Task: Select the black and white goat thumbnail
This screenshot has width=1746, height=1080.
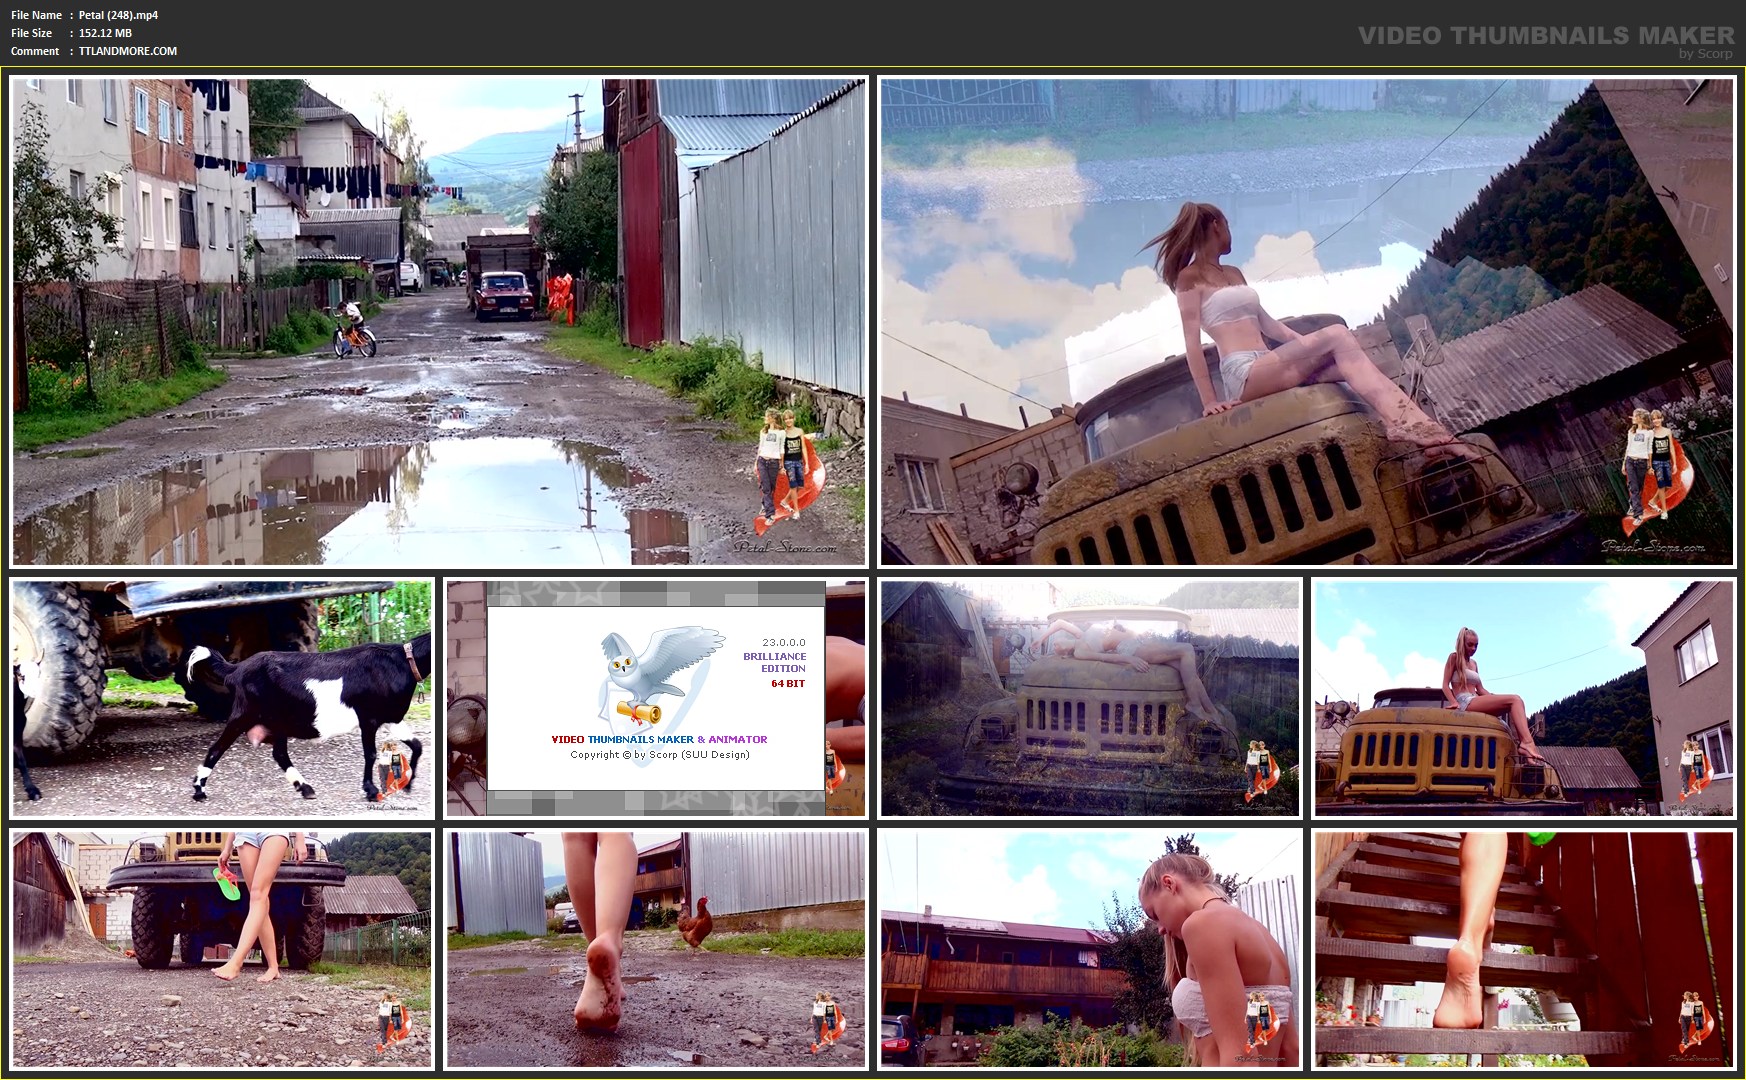Action: [x=222, y=699]
